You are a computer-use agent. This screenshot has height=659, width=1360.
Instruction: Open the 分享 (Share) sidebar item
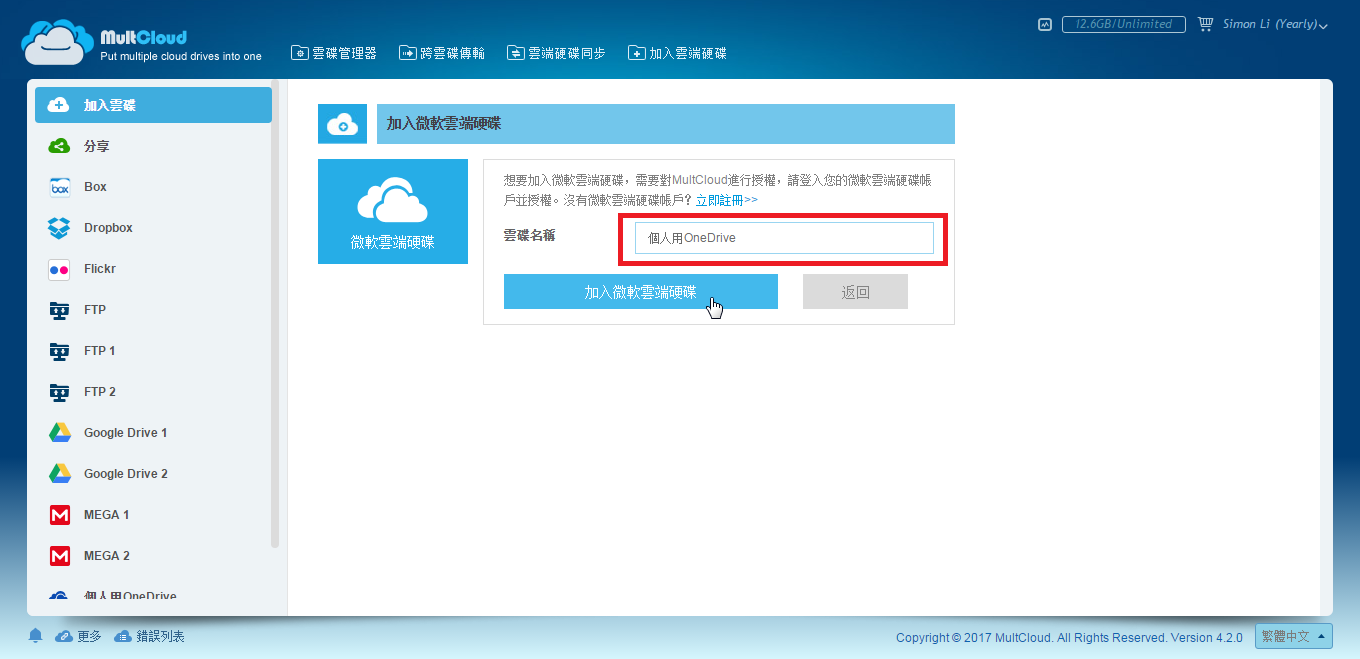96,146
